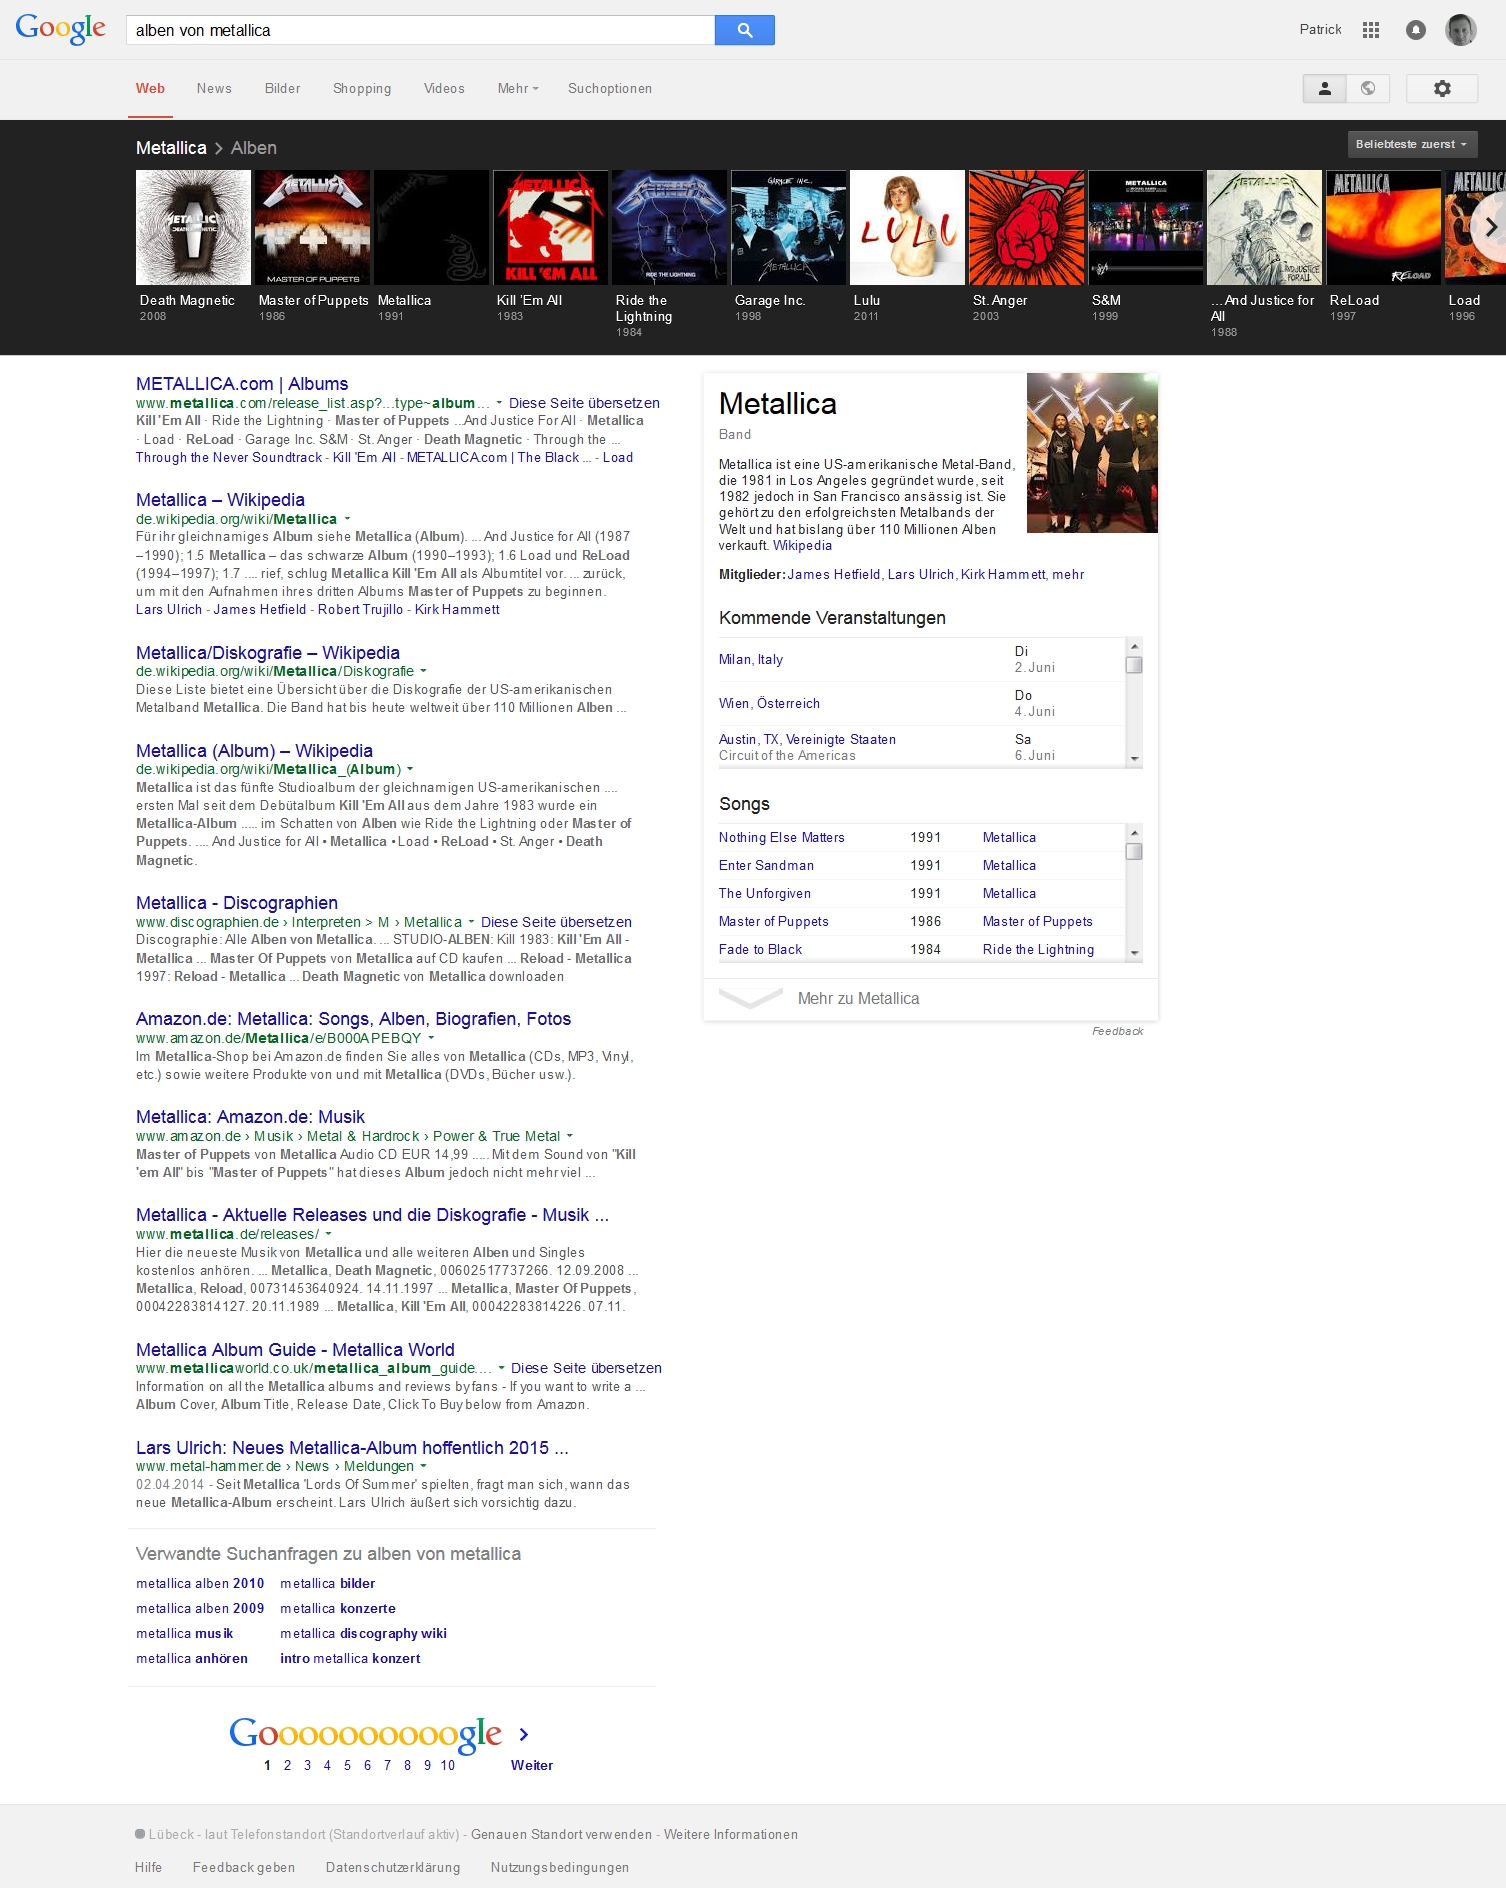The height and width of the screenshot is (1888, 1506).
Task: Select the Web tab
Action: click(150, 89)
